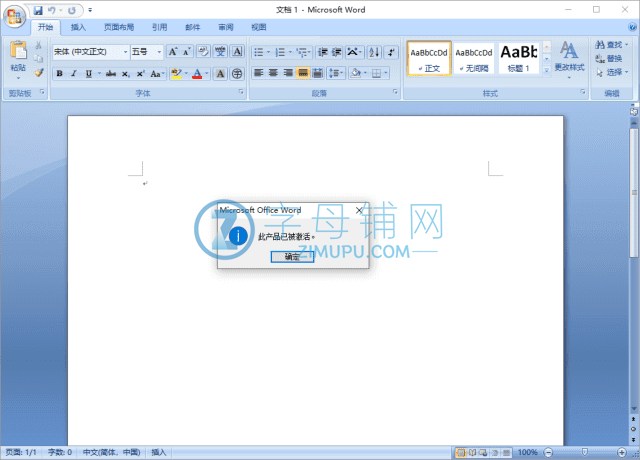640x460 pixels.
Task: Apply the red font color
Action: tap(197, 74)
